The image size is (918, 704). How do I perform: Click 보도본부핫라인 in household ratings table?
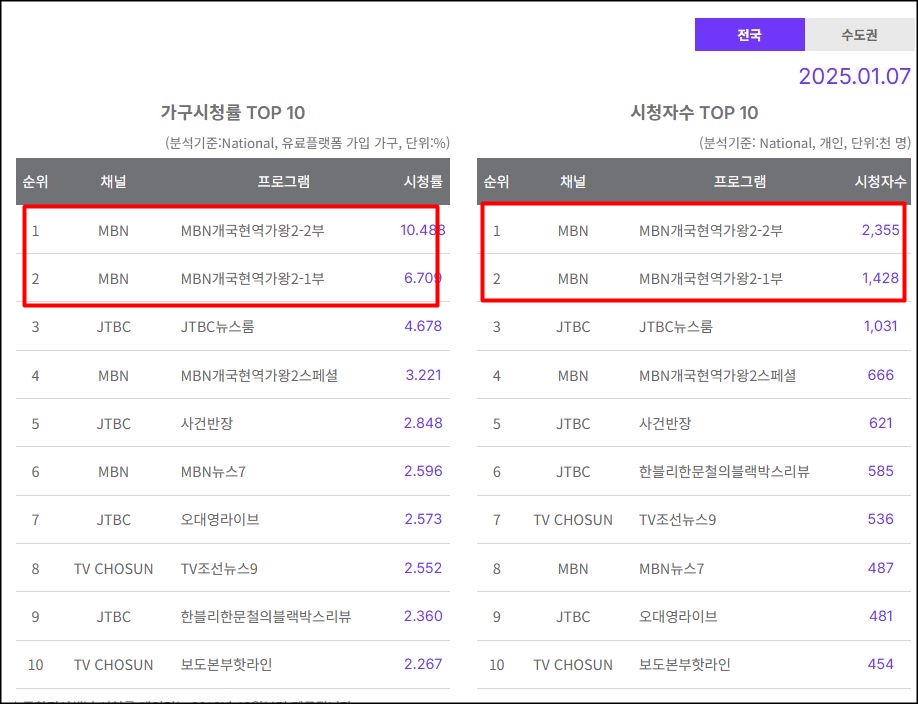pos(226,665)
